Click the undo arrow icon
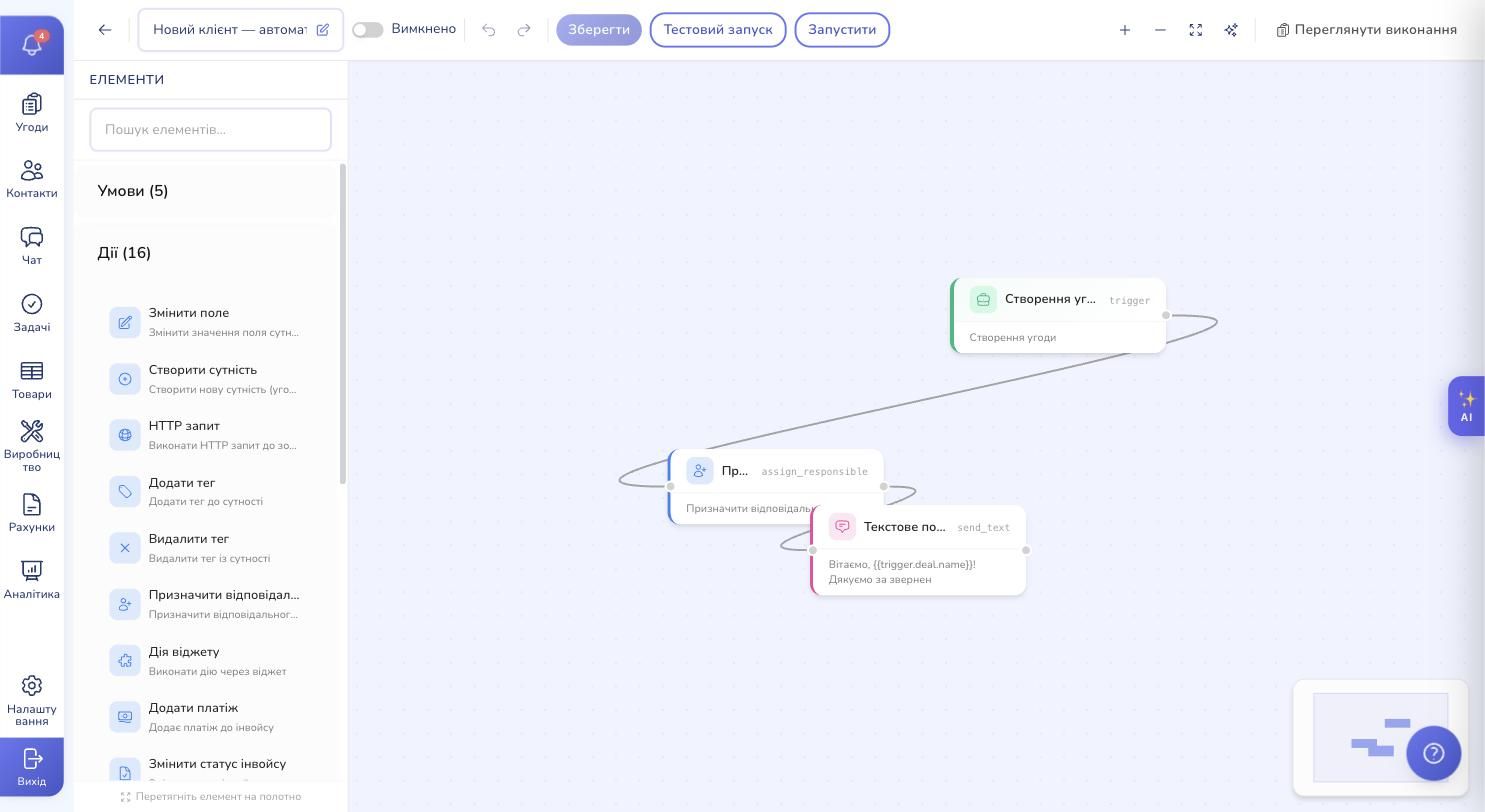 (x=489, y=30)
